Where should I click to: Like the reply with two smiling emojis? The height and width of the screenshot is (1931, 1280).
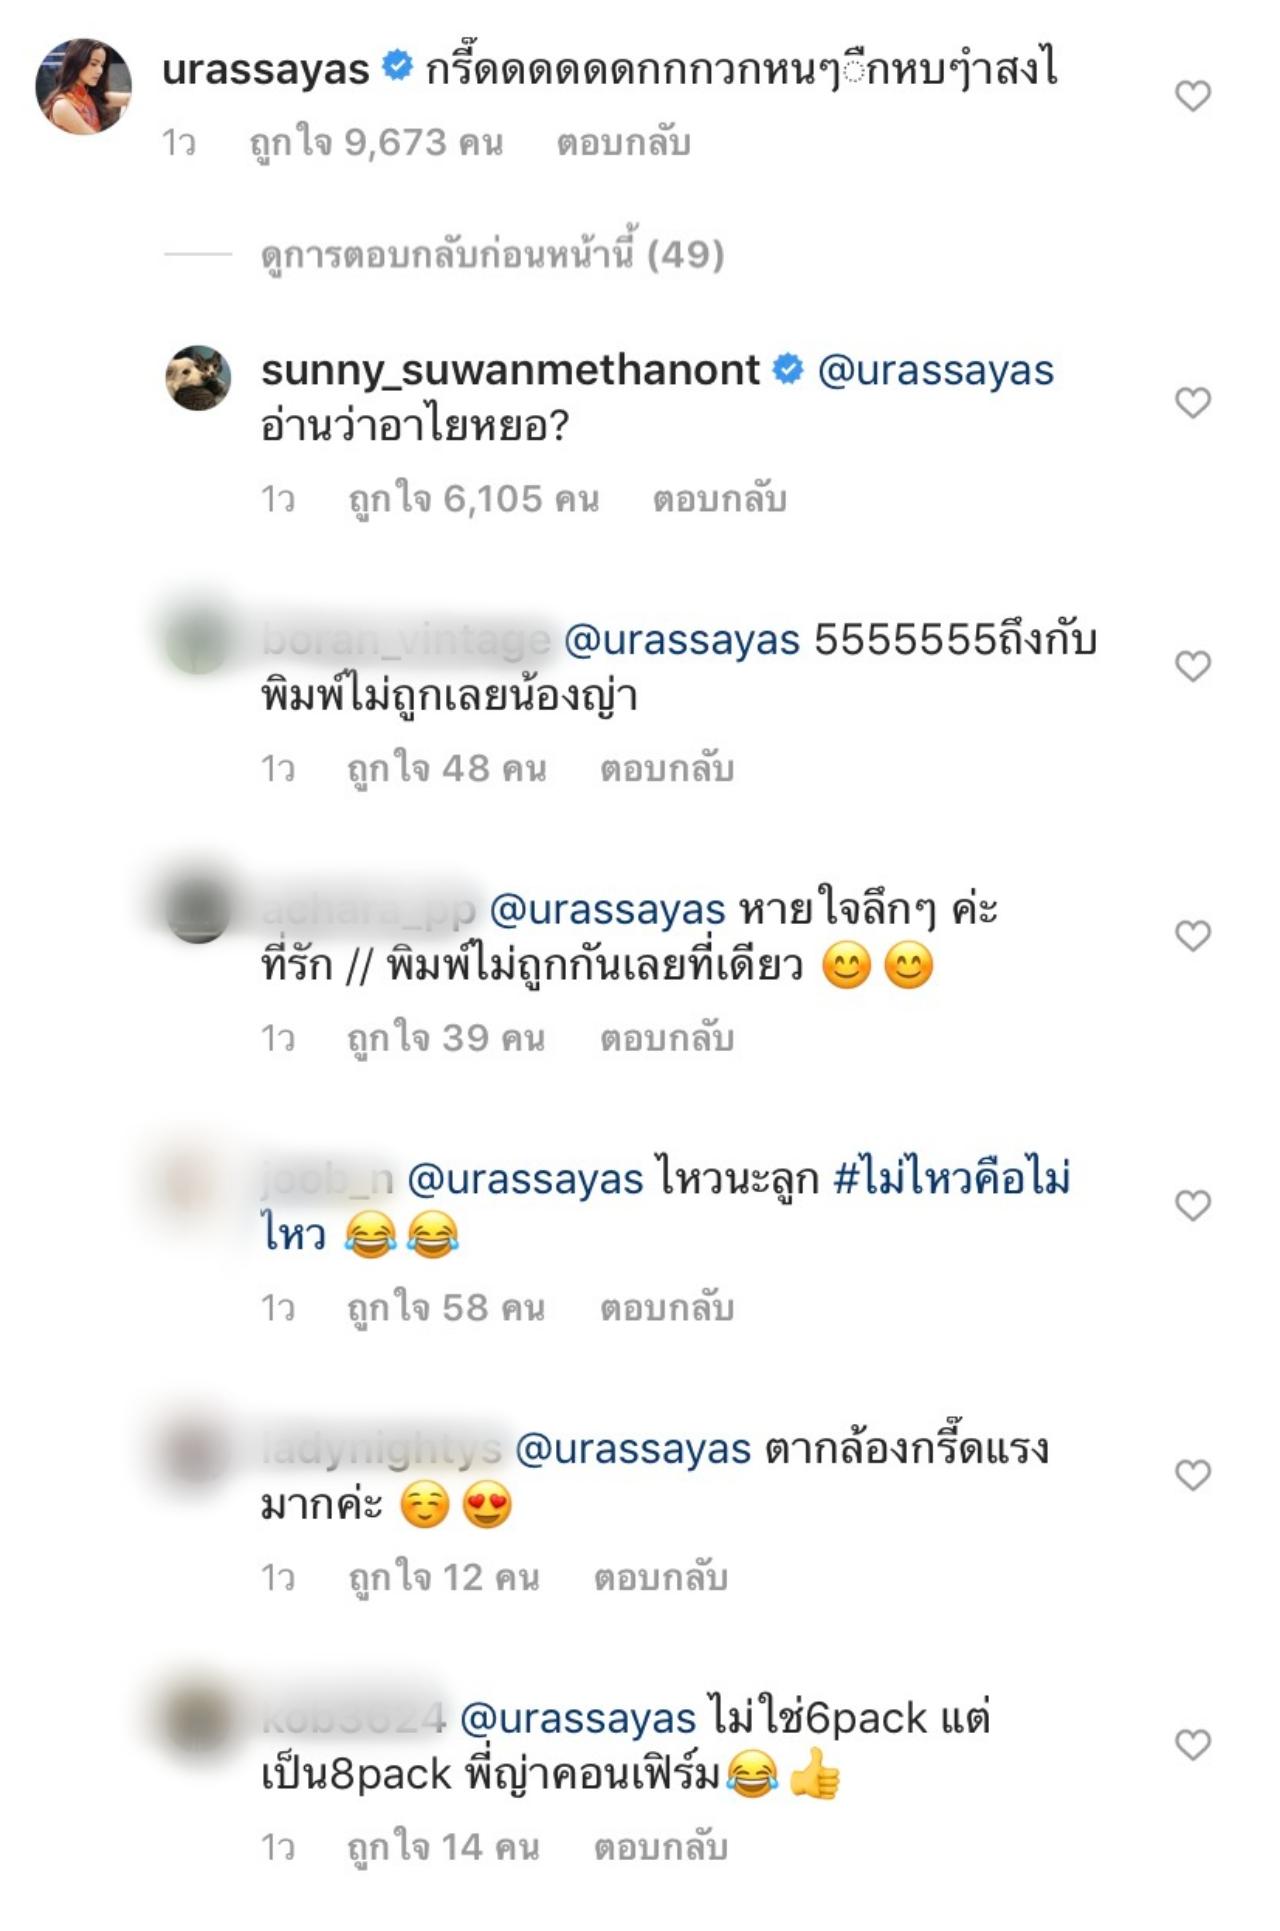coord(1192,936)
